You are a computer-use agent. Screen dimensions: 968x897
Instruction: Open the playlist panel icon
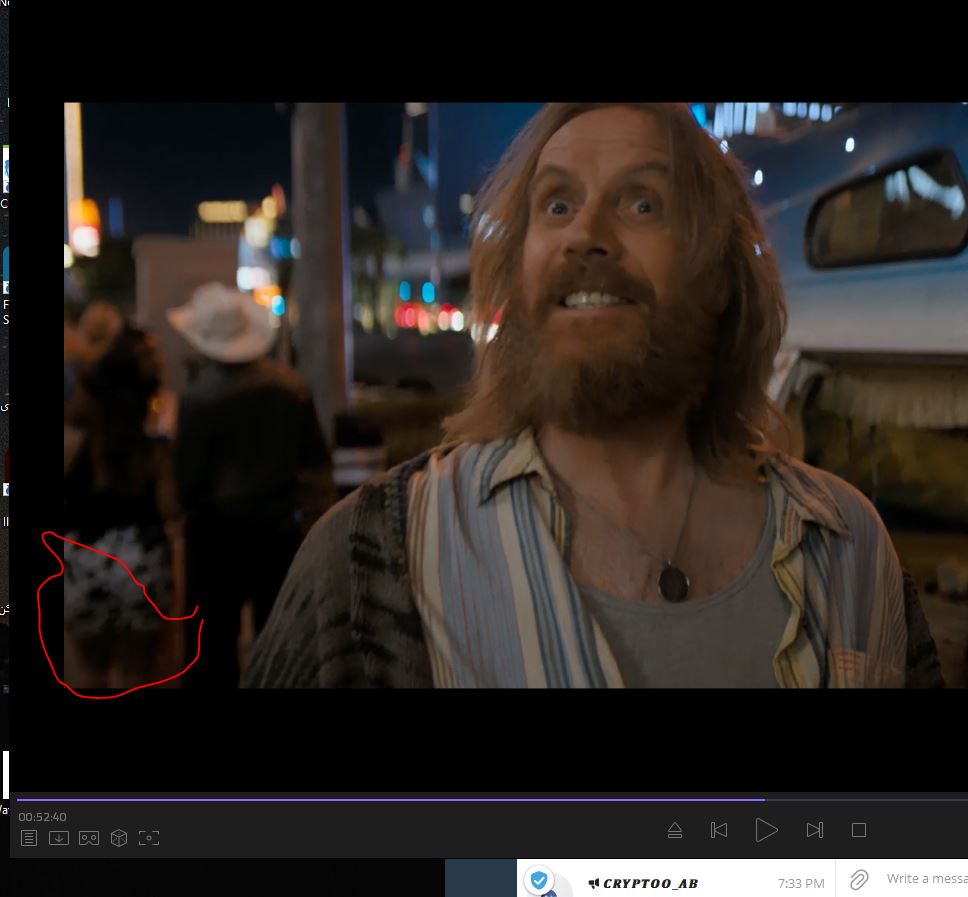[x=29, y=838]
